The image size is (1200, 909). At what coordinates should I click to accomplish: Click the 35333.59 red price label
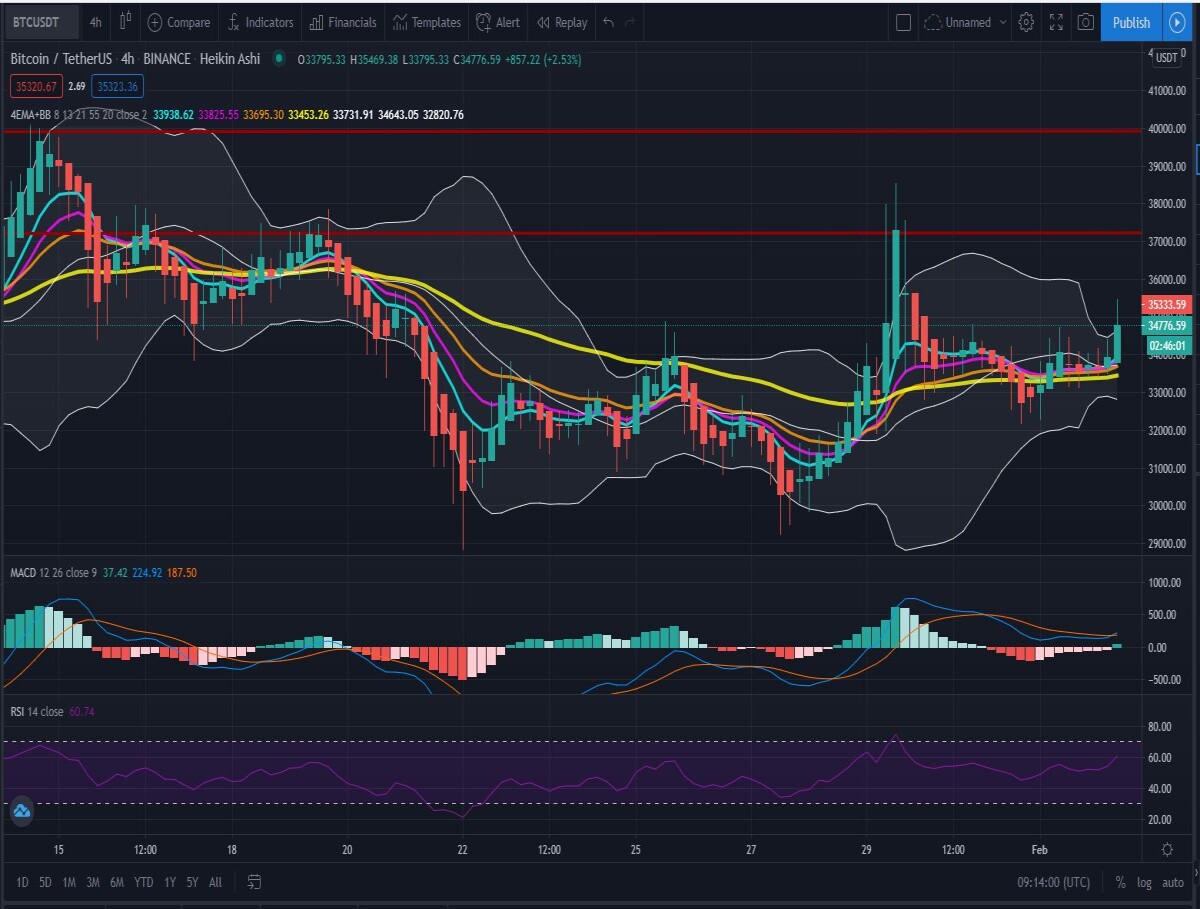[1165, 305]
